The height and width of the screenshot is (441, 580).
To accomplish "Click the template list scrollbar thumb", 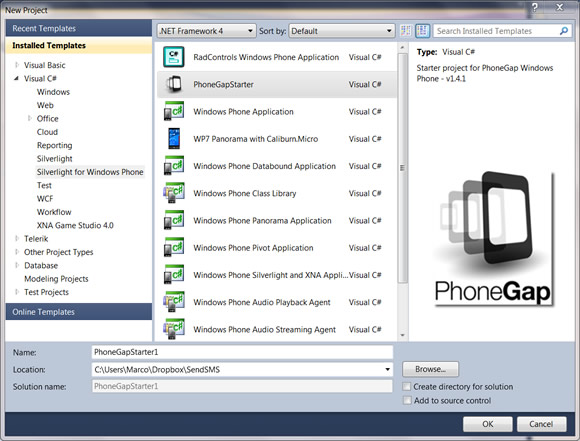I will tap(402, 168).
